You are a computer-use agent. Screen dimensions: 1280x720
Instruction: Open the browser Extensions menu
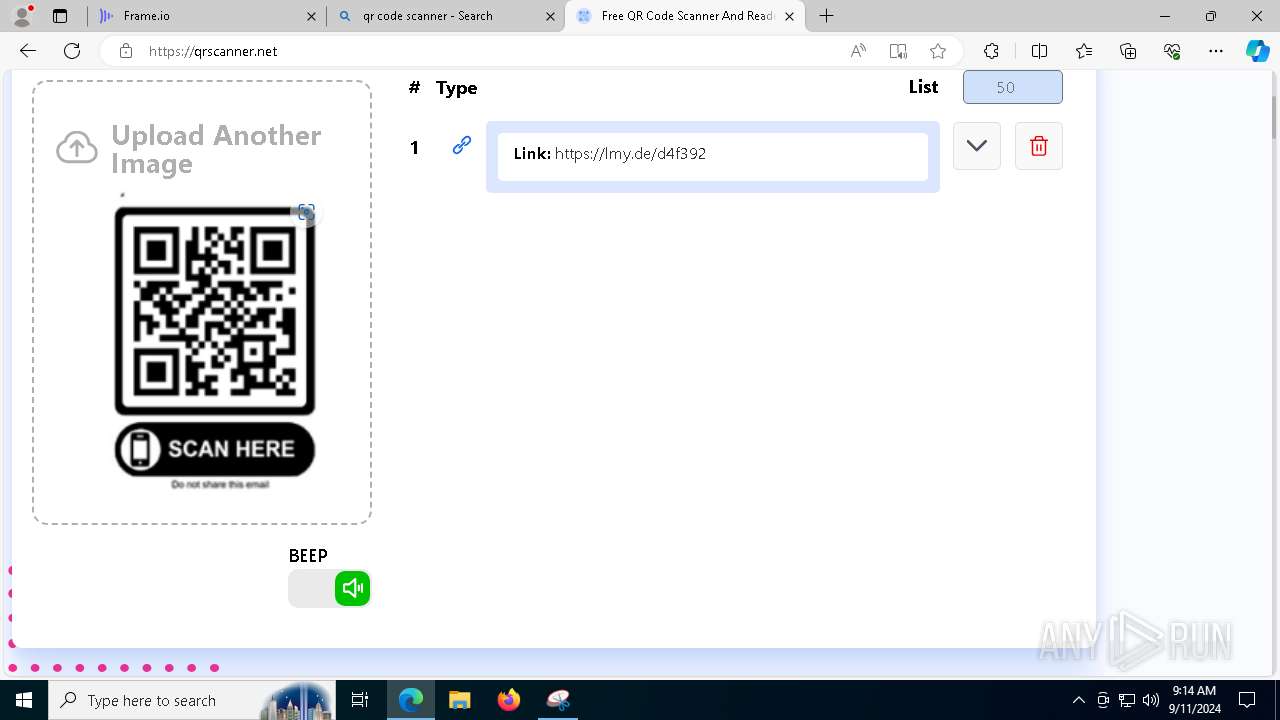coord(991,51)
